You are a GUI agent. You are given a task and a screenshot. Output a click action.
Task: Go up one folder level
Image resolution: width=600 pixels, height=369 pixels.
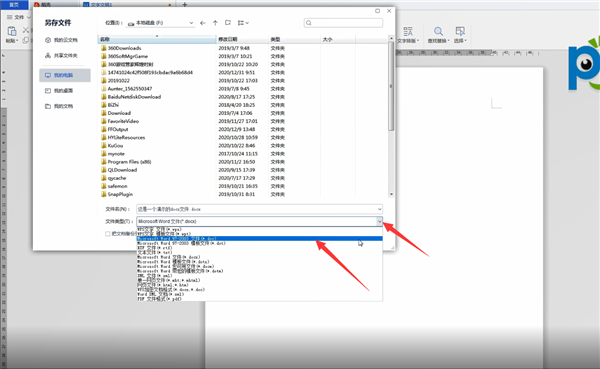pos(215,23)
